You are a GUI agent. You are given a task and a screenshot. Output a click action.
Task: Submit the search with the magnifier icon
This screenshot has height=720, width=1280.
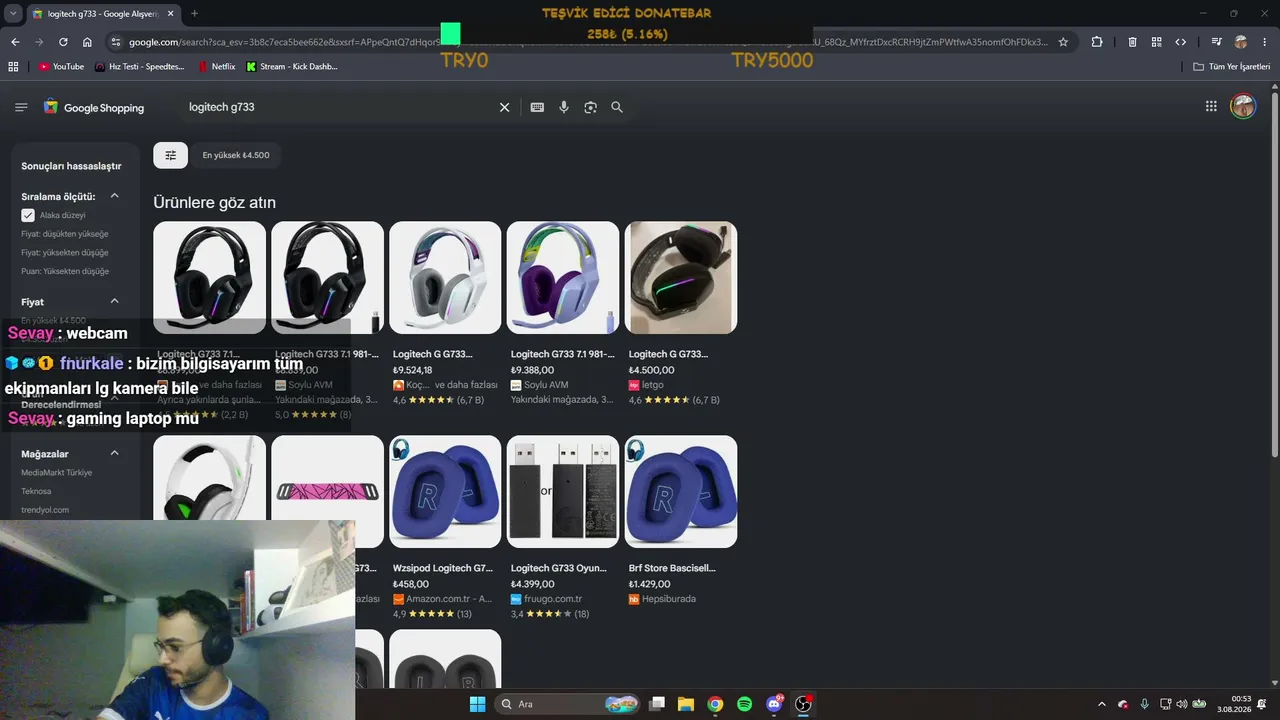coord(617,107)
